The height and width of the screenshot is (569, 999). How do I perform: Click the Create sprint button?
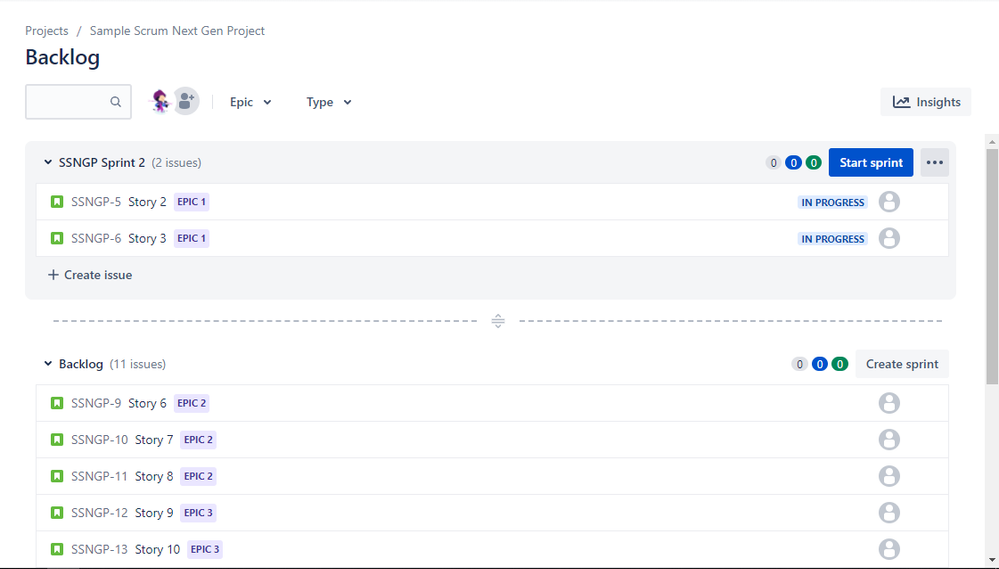point(902,364)
